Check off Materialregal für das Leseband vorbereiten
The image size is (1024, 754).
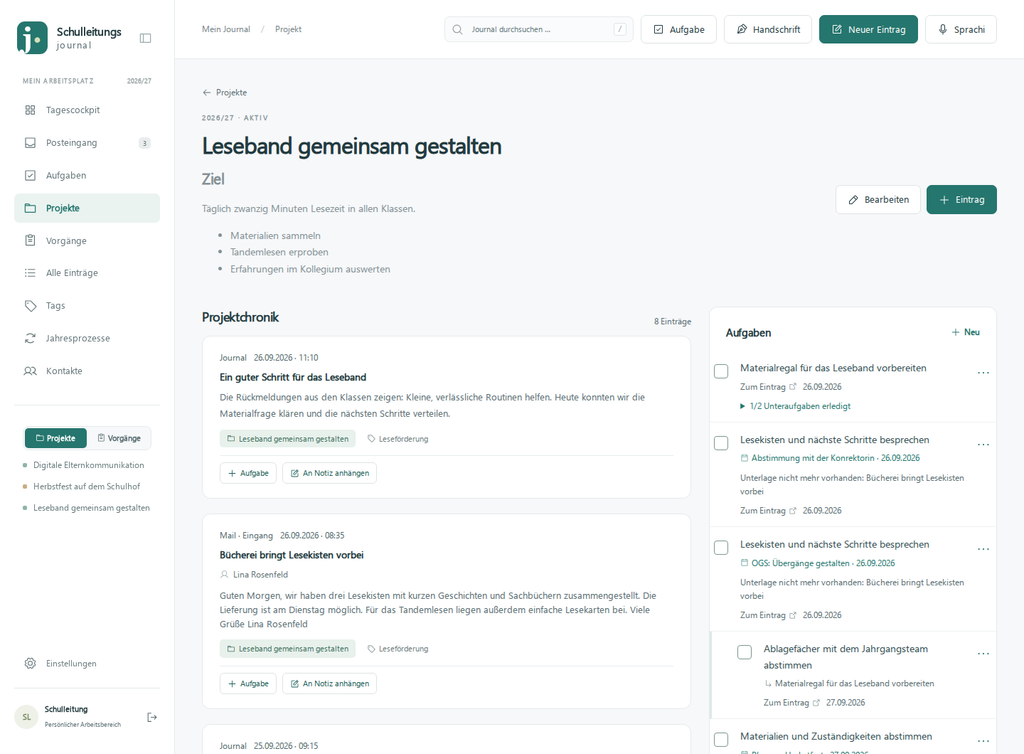coord(721,371)
